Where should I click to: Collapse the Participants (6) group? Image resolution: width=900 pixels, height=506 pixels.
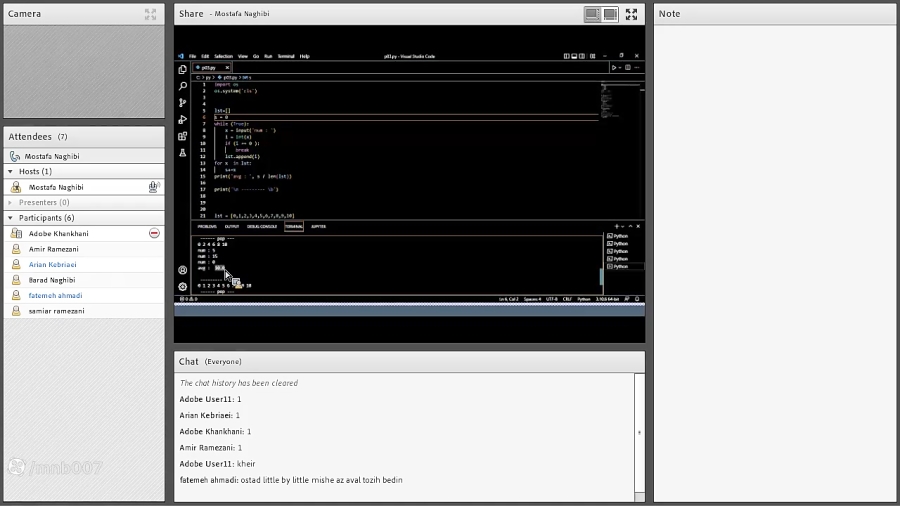click(x=11, y=218)
